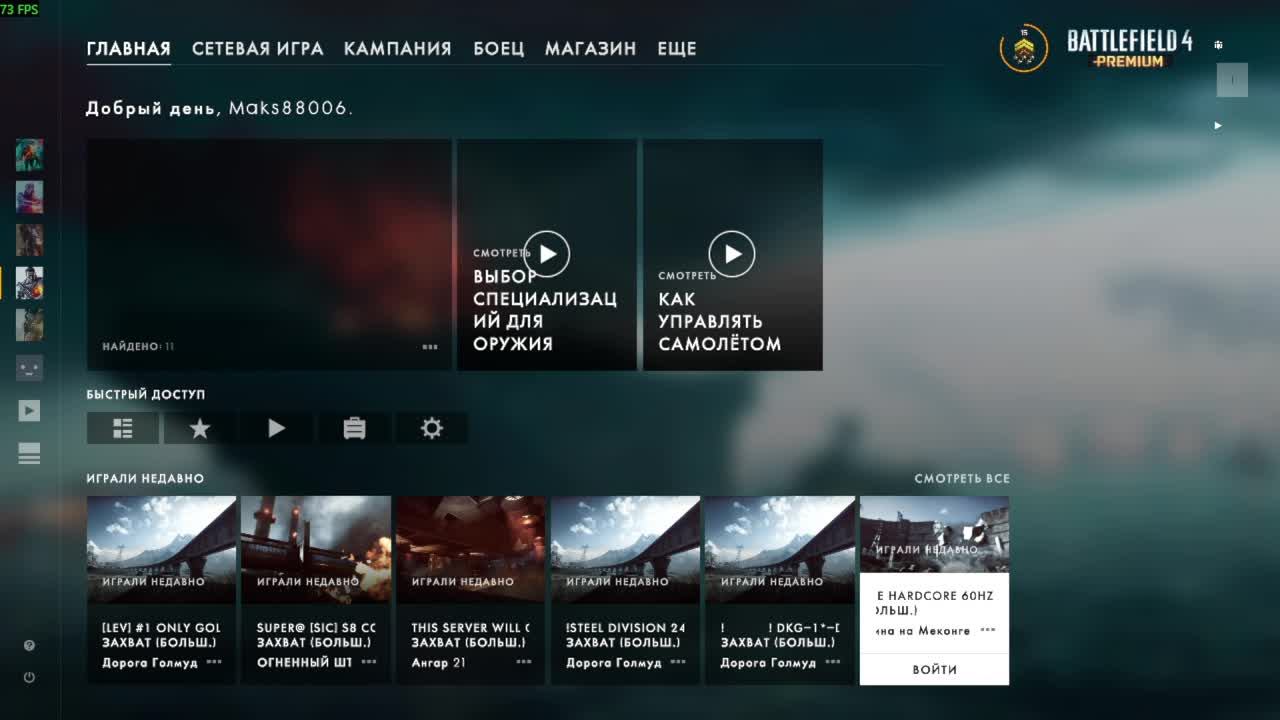This screenshot has height=720, width=1280.
Task: Click the Battlefield 4 Premium logo
Action: 1130,48
